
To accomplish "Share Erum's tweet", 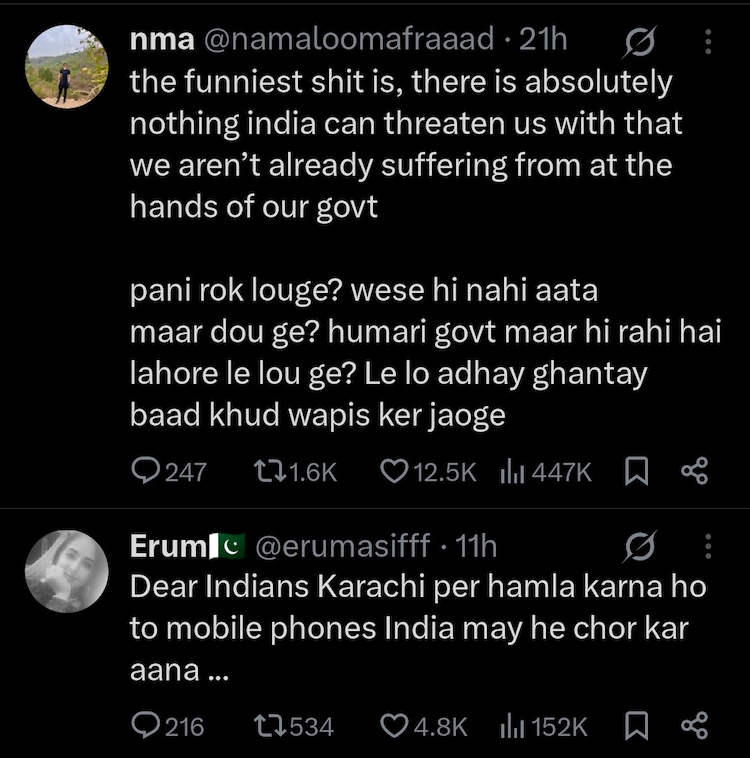I will (695, 726).
